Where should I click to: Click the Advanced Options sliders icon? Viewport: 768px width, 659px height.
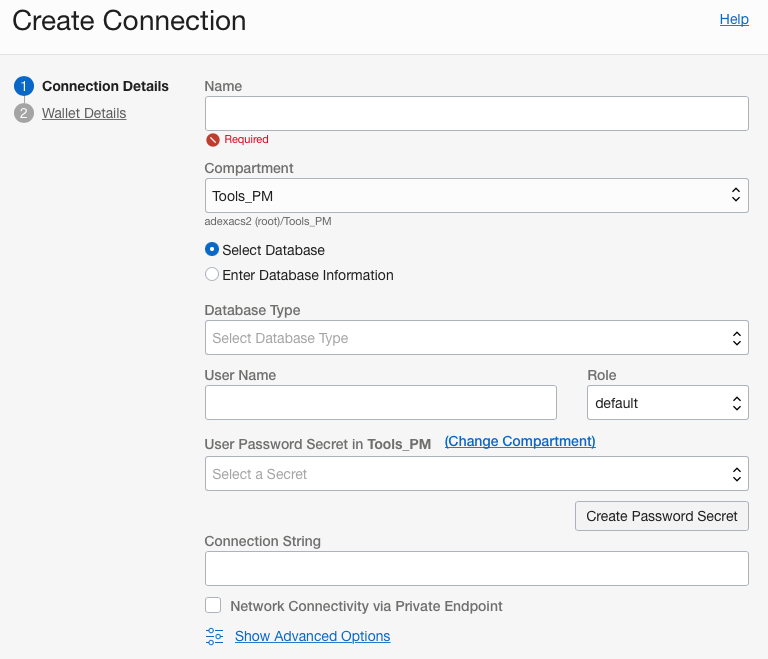pos(215,636)
